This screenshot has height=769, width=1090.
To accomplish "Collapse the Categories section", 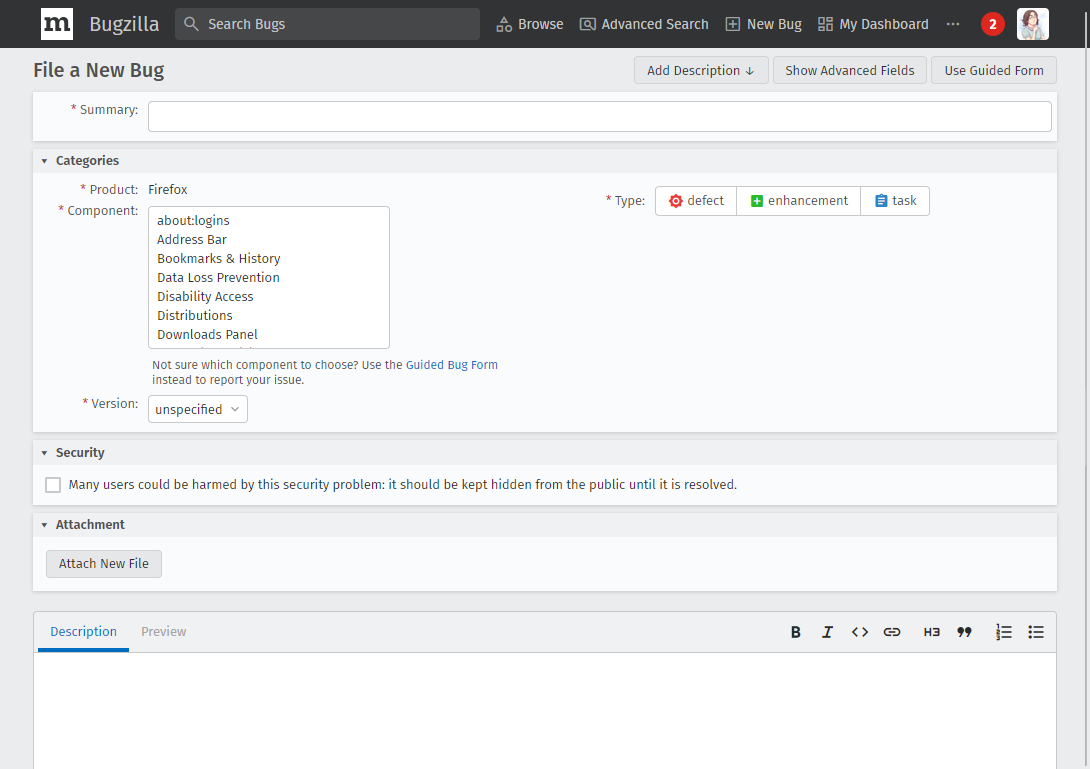I will tap(45, 161).
